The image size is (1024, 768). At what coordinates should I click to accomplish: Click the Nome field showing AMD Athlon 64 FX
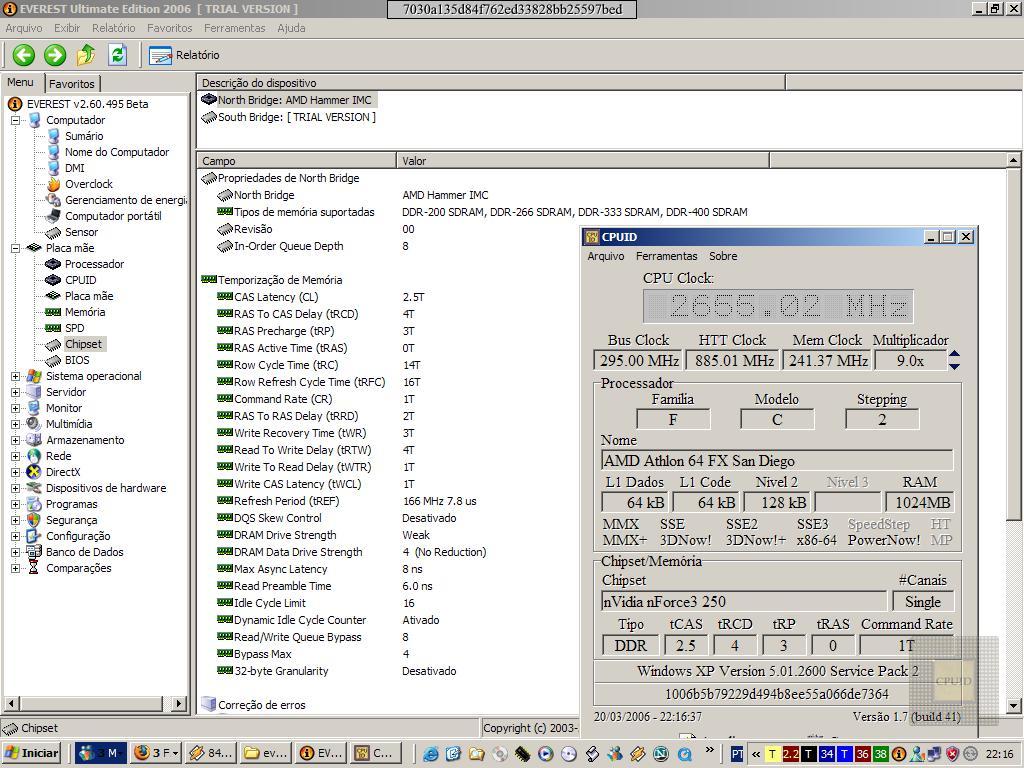776,460
